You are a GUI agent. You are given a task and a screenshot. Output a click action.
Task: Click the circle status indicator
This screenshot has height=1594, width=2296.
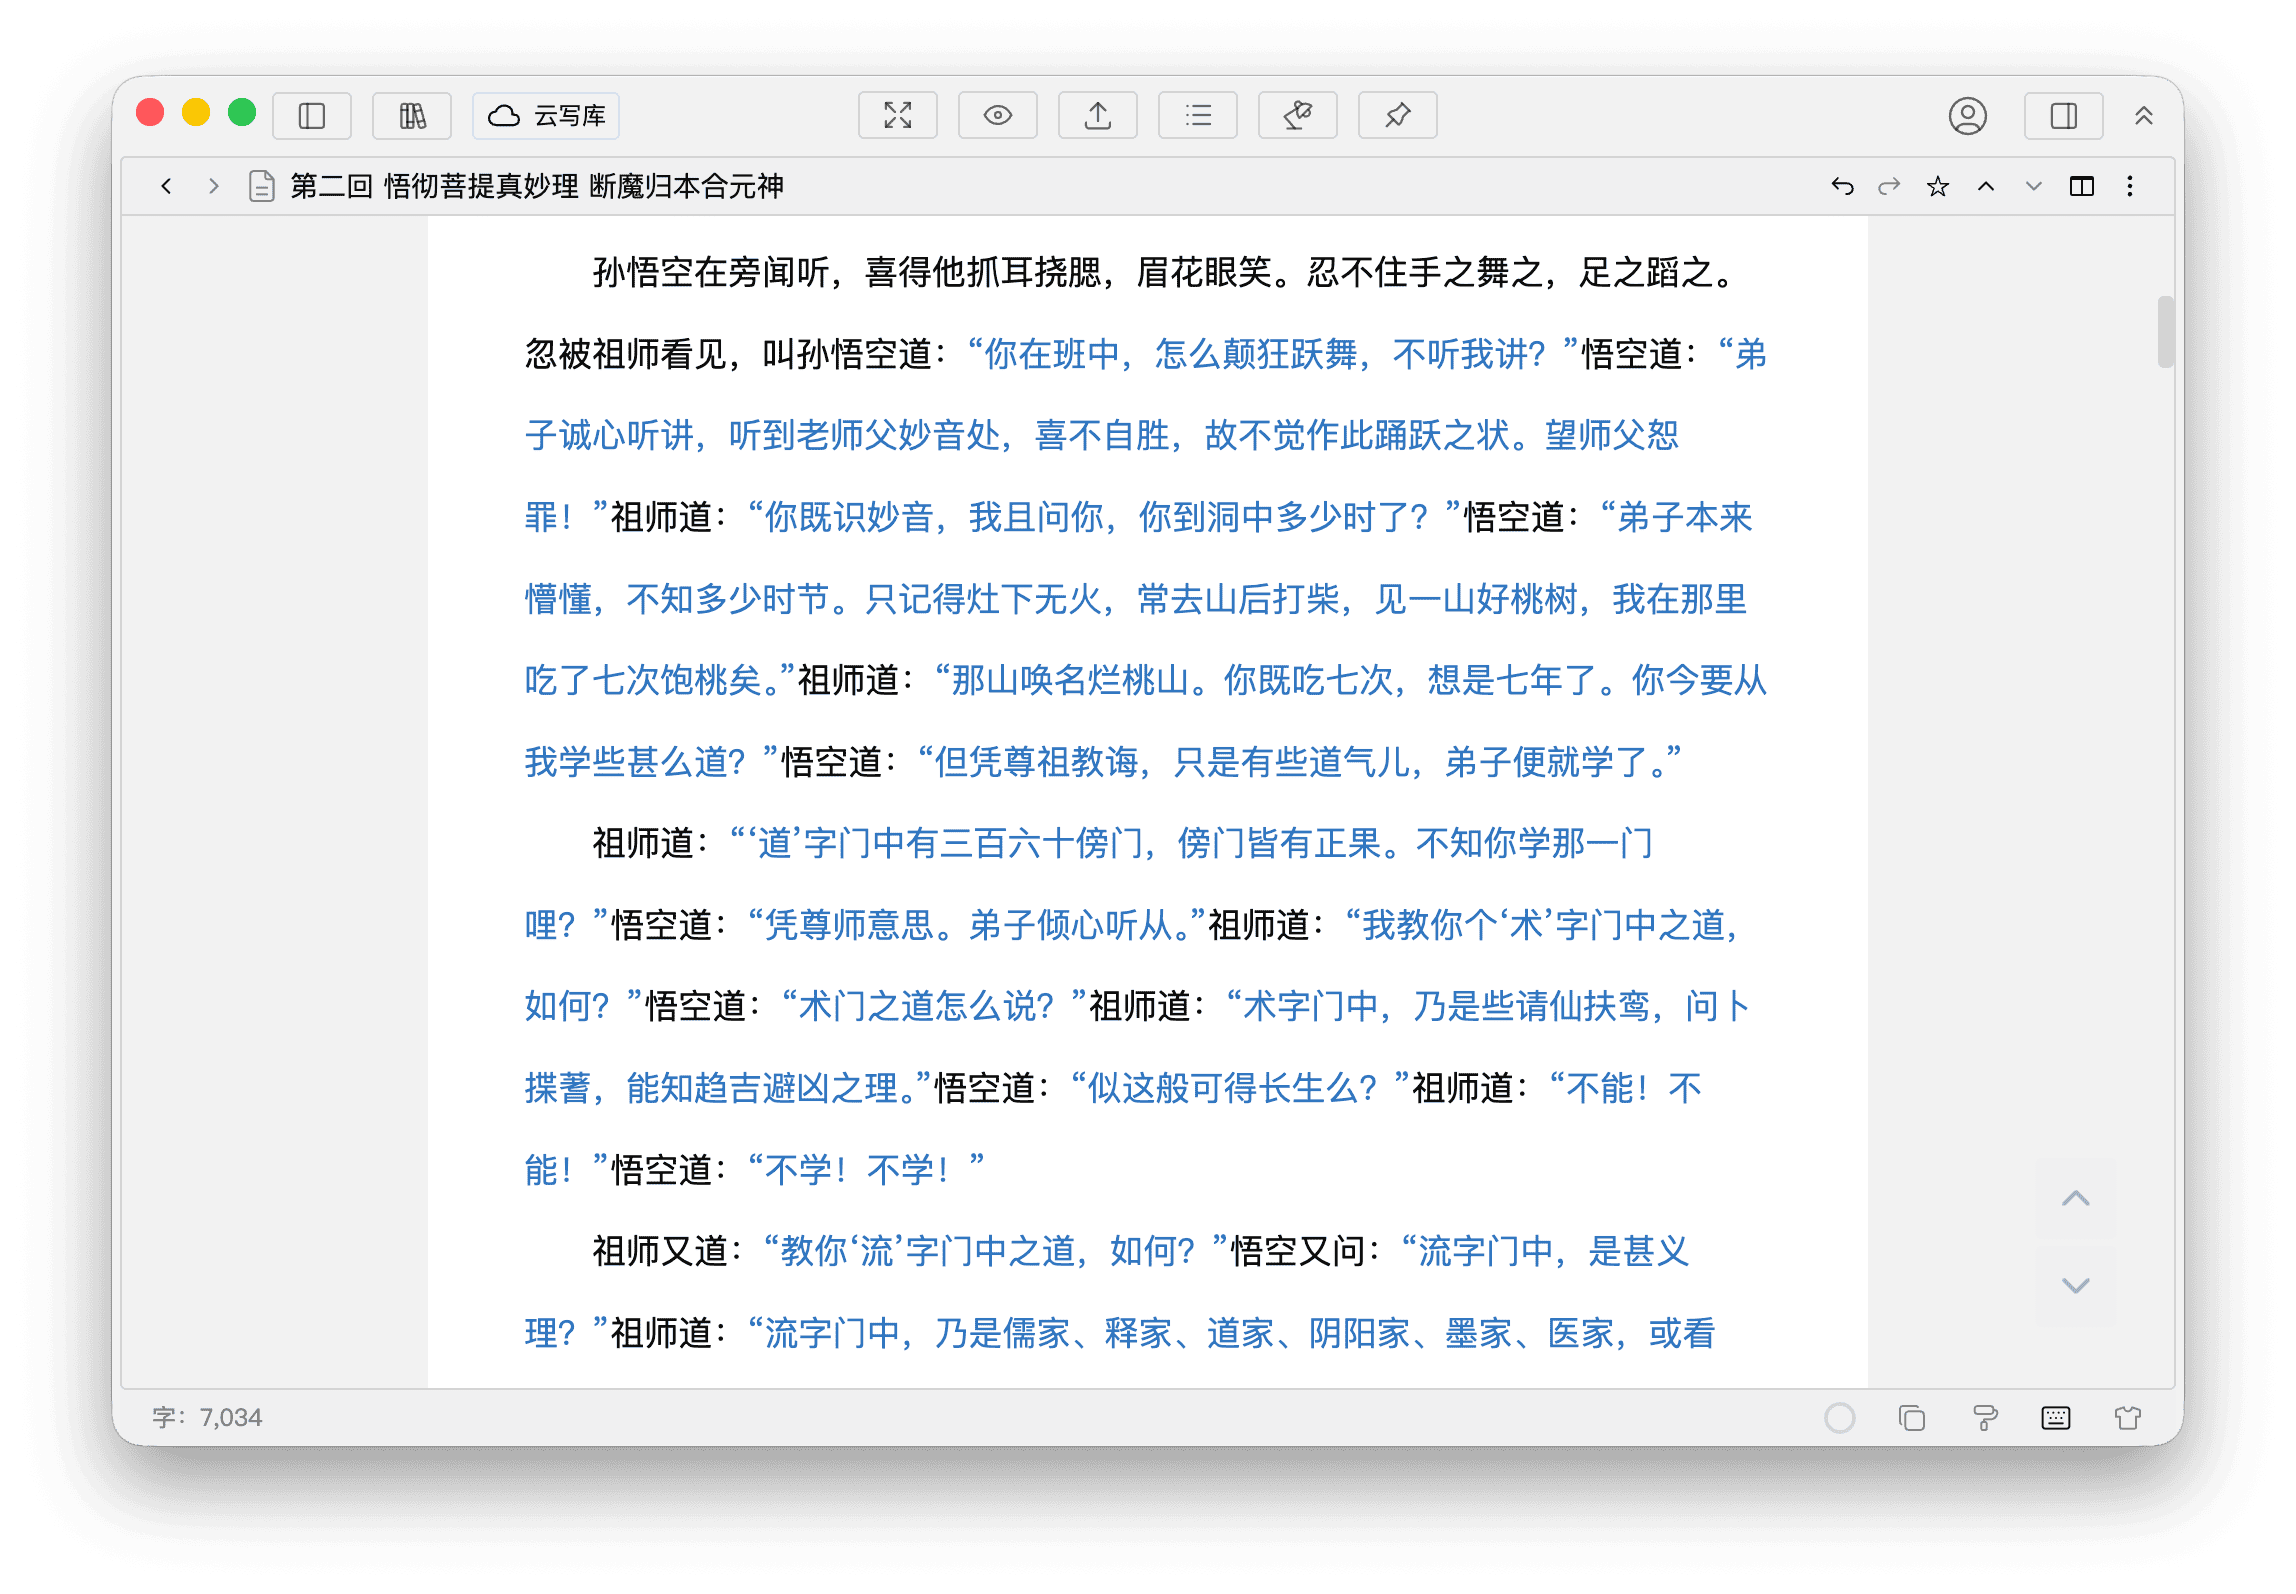pos(1840,1418)
